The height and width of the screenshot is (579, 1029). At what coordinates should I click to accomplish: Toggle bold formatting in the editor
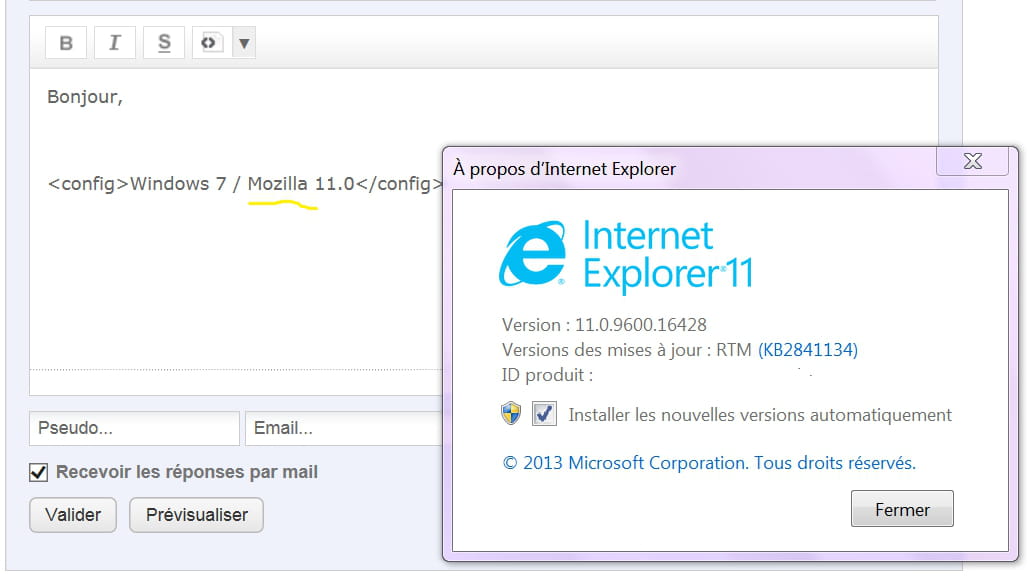pyautogui.click(x=66, y=43)
